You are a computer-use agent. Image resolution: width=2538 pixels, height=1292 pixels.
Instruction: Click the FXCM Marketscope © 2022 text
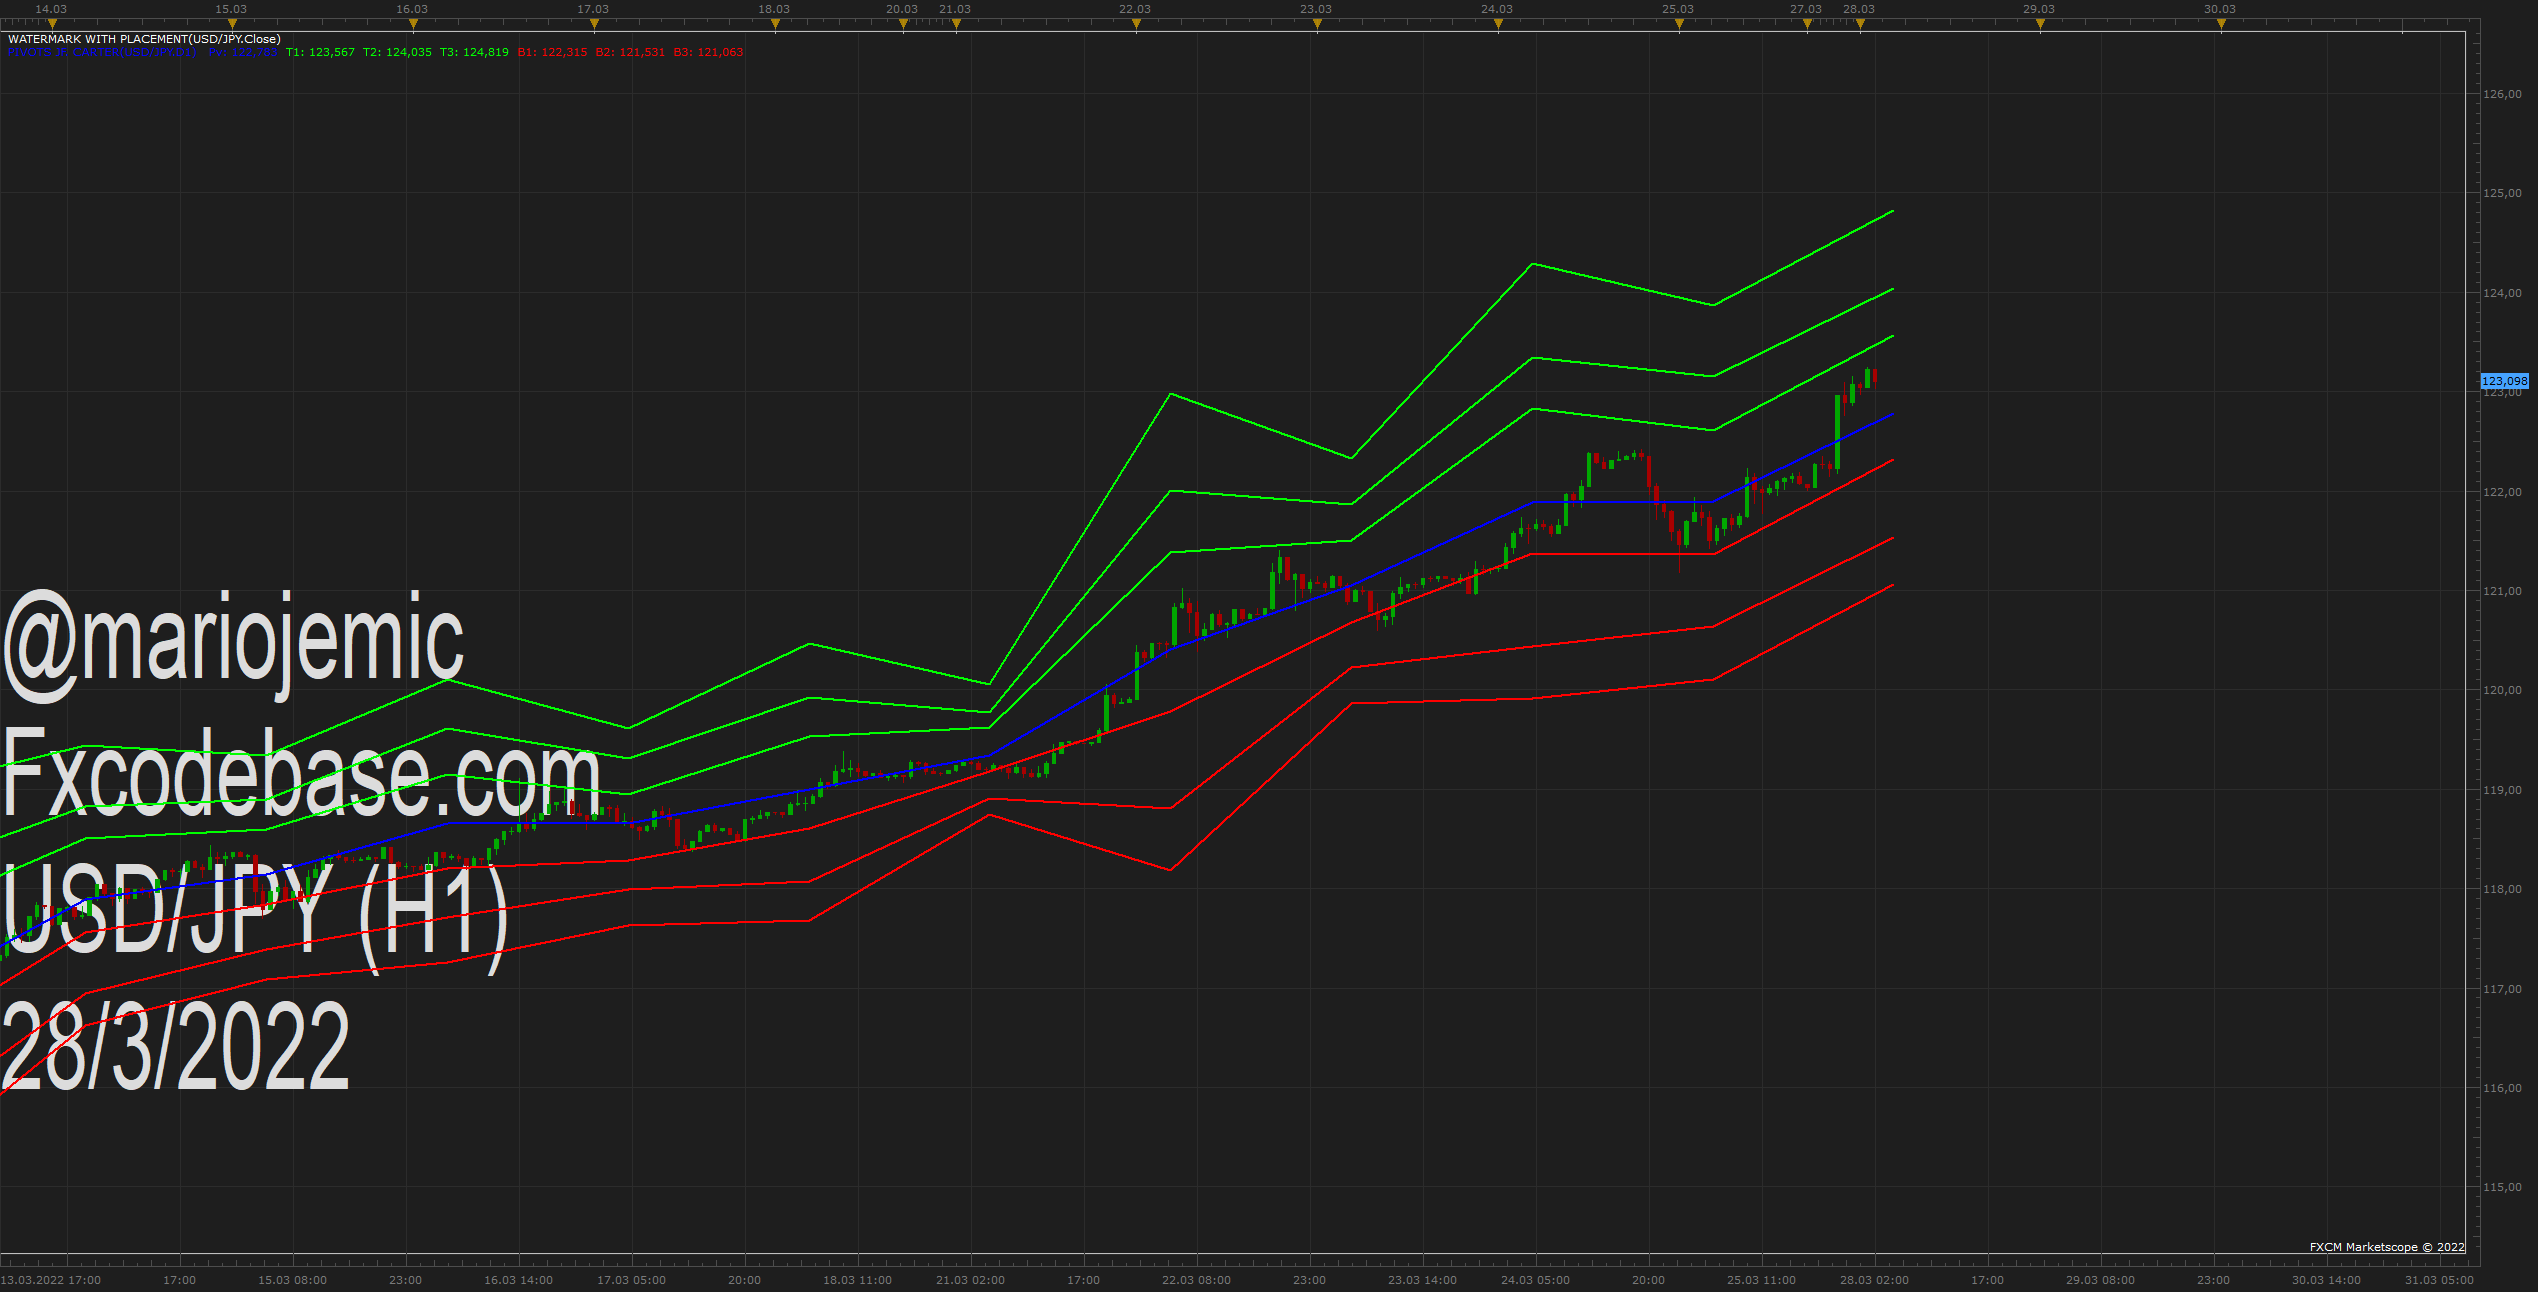[2387, 1247]
